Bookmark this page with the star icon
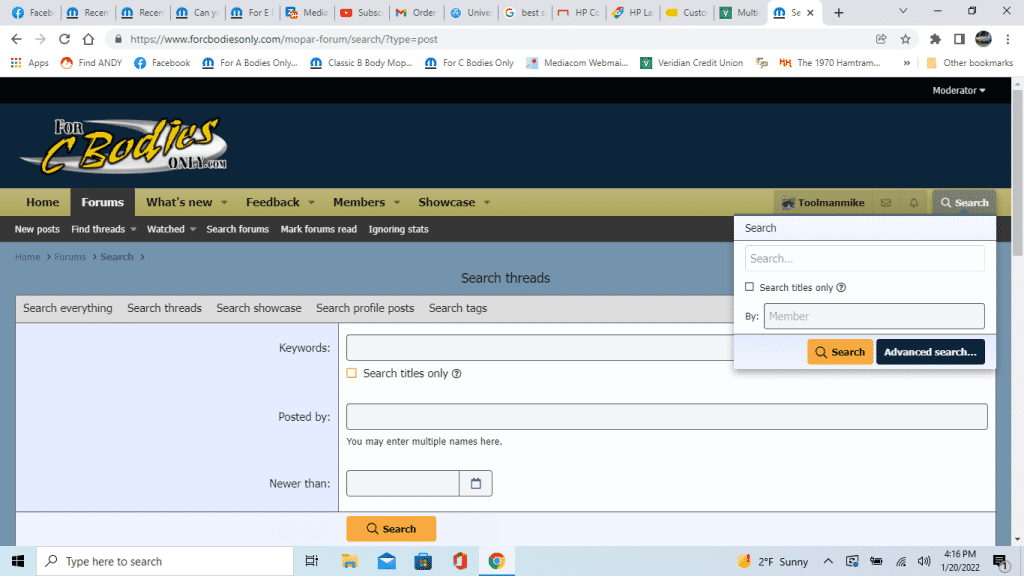The image size is (1024, 576). (905, 39)
